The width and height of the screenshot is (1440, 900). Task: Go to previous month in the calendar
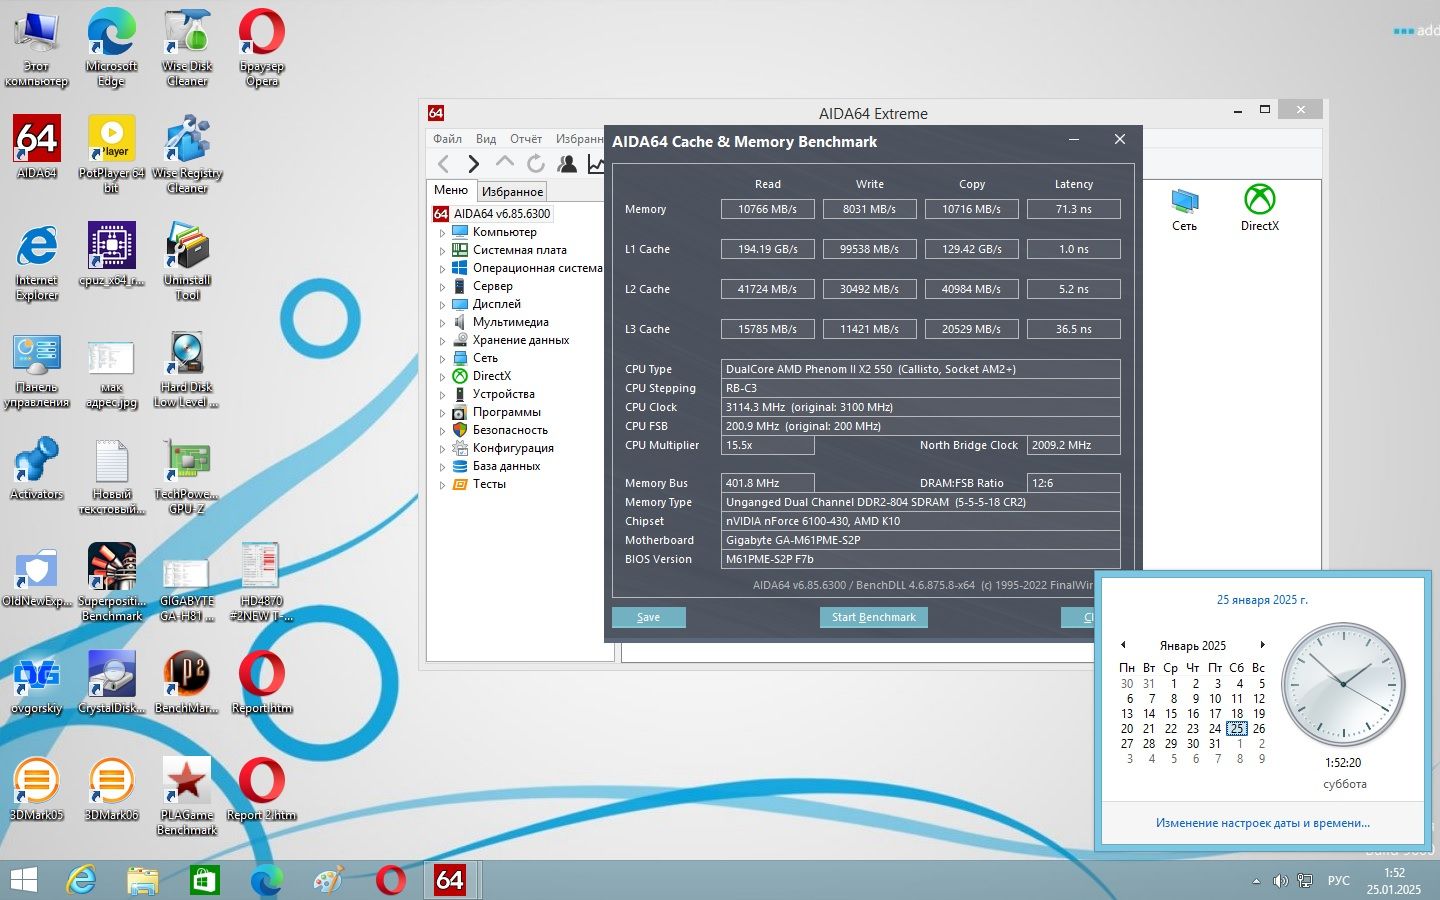(x=1123, y=645)
